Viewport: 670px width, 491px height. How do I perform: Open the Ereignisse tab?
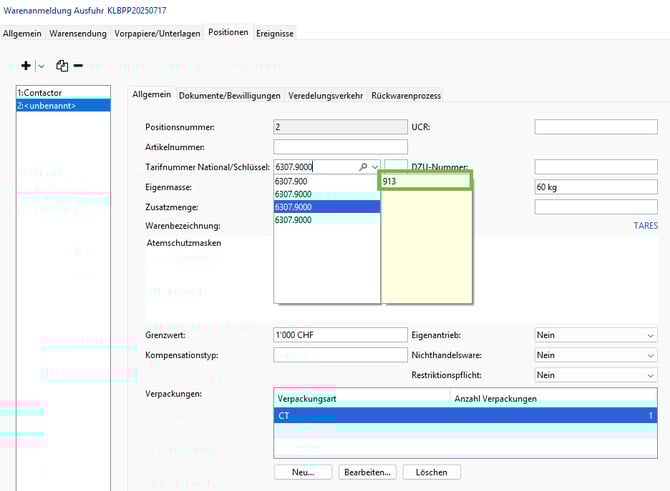[275, 33]
